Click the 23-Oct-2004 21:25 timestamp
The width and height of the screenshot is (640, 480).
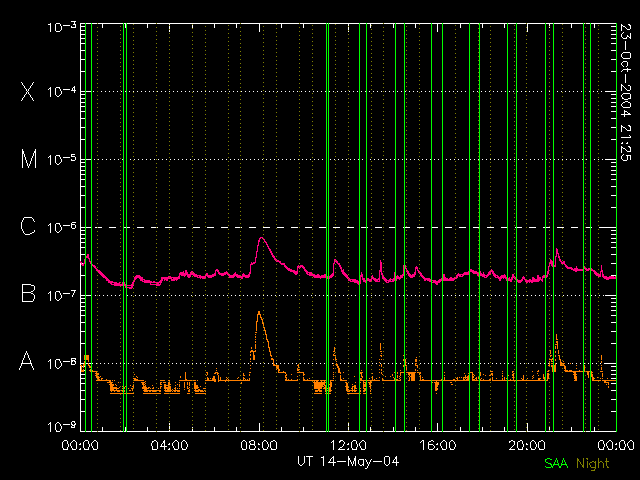tap(625, 93)
